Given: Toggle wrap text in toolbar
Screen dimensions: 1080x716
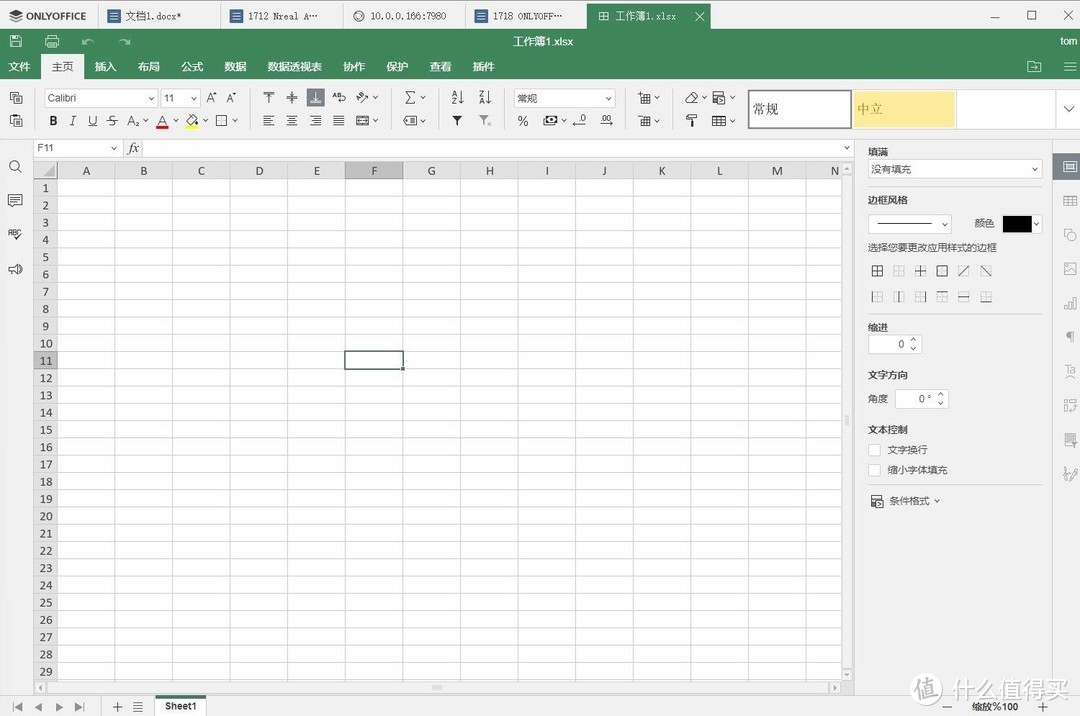Looking at the screenshot, I should 339,98.
